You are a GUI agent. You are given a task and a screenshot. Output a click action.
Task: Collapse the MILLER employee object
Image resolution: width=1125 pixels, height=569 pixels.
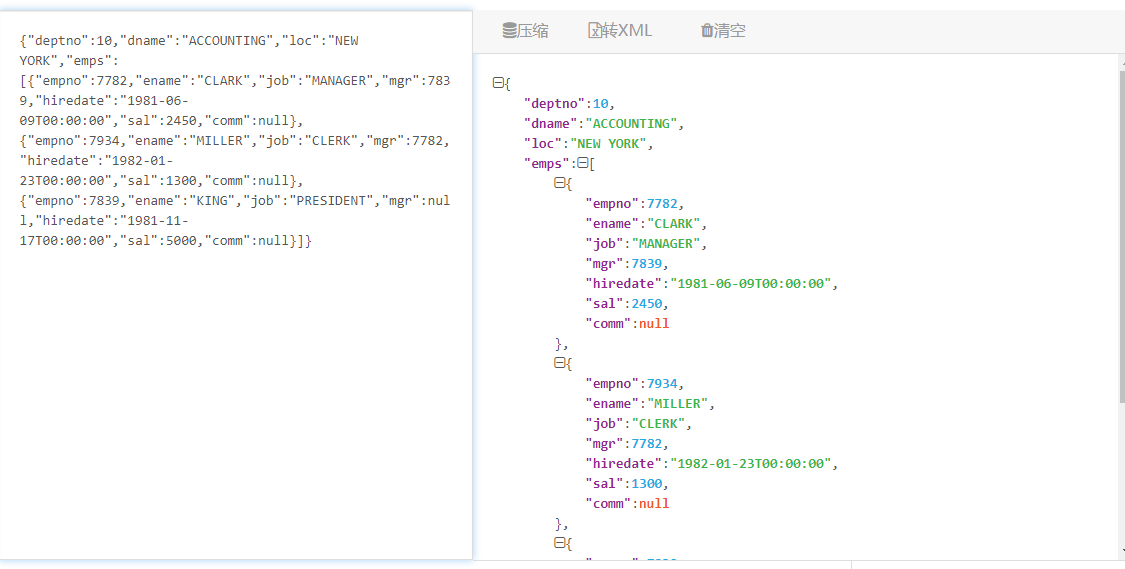[559, 364]
